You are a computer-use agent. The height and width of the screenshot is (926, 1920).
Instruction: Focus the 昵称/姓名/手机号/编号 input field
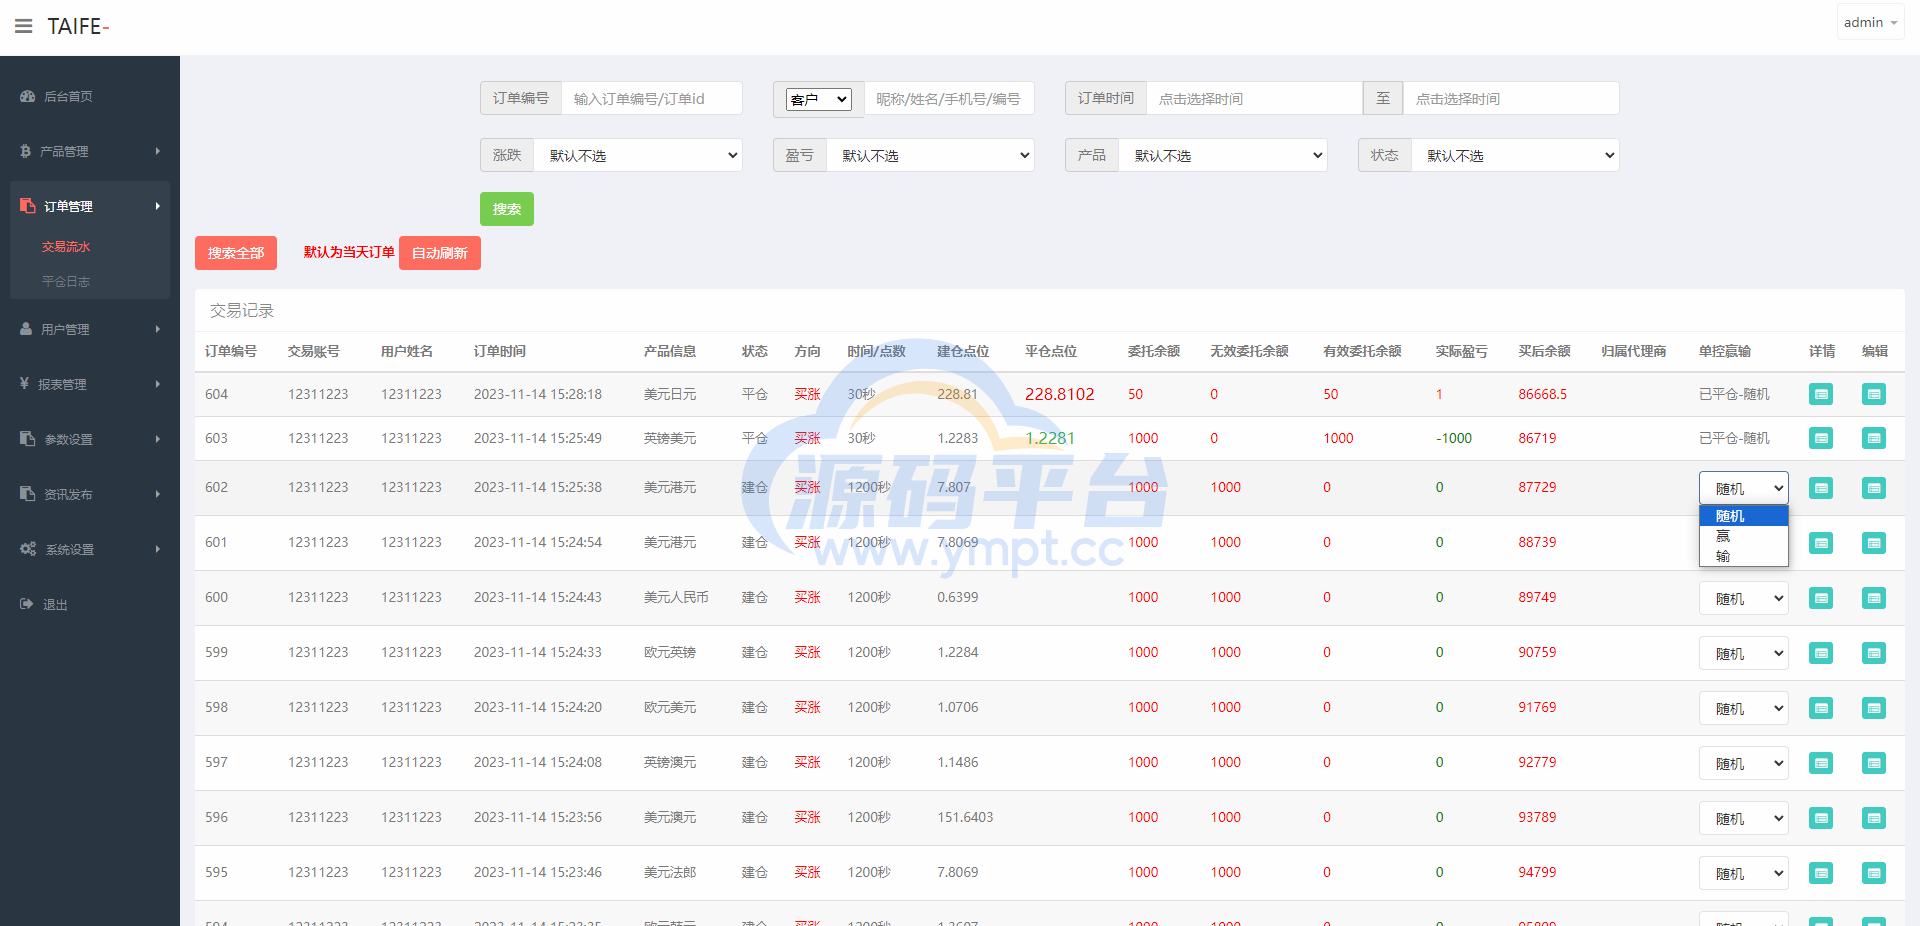[x=949, y=98]
